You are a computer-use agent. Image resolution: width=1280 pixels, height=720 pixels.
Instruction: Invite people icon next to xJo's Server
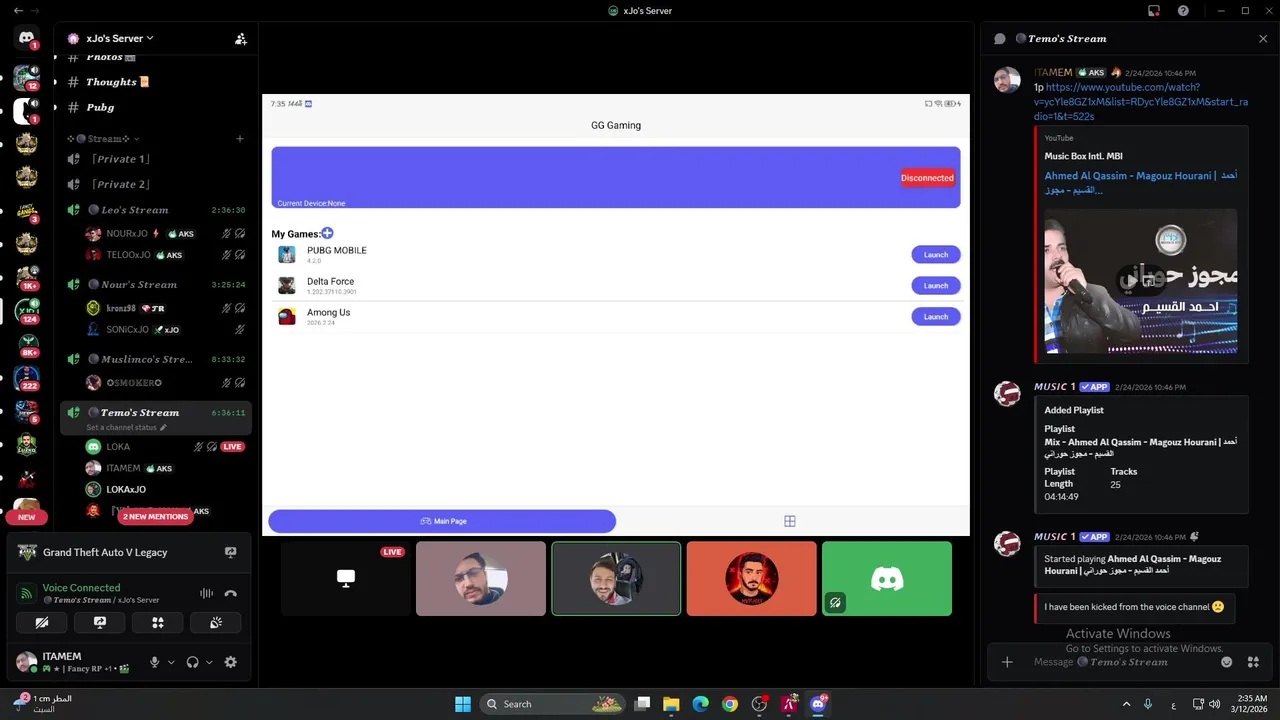241,39
